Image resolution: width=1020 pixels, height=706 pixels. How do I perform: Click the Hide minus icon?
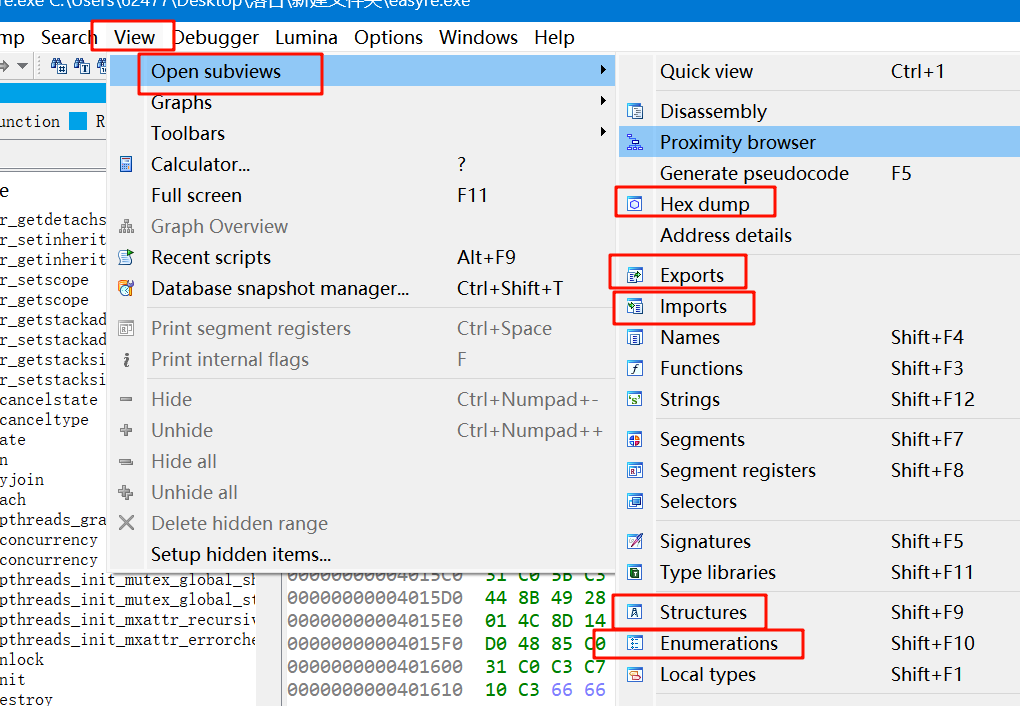point(126,399)
